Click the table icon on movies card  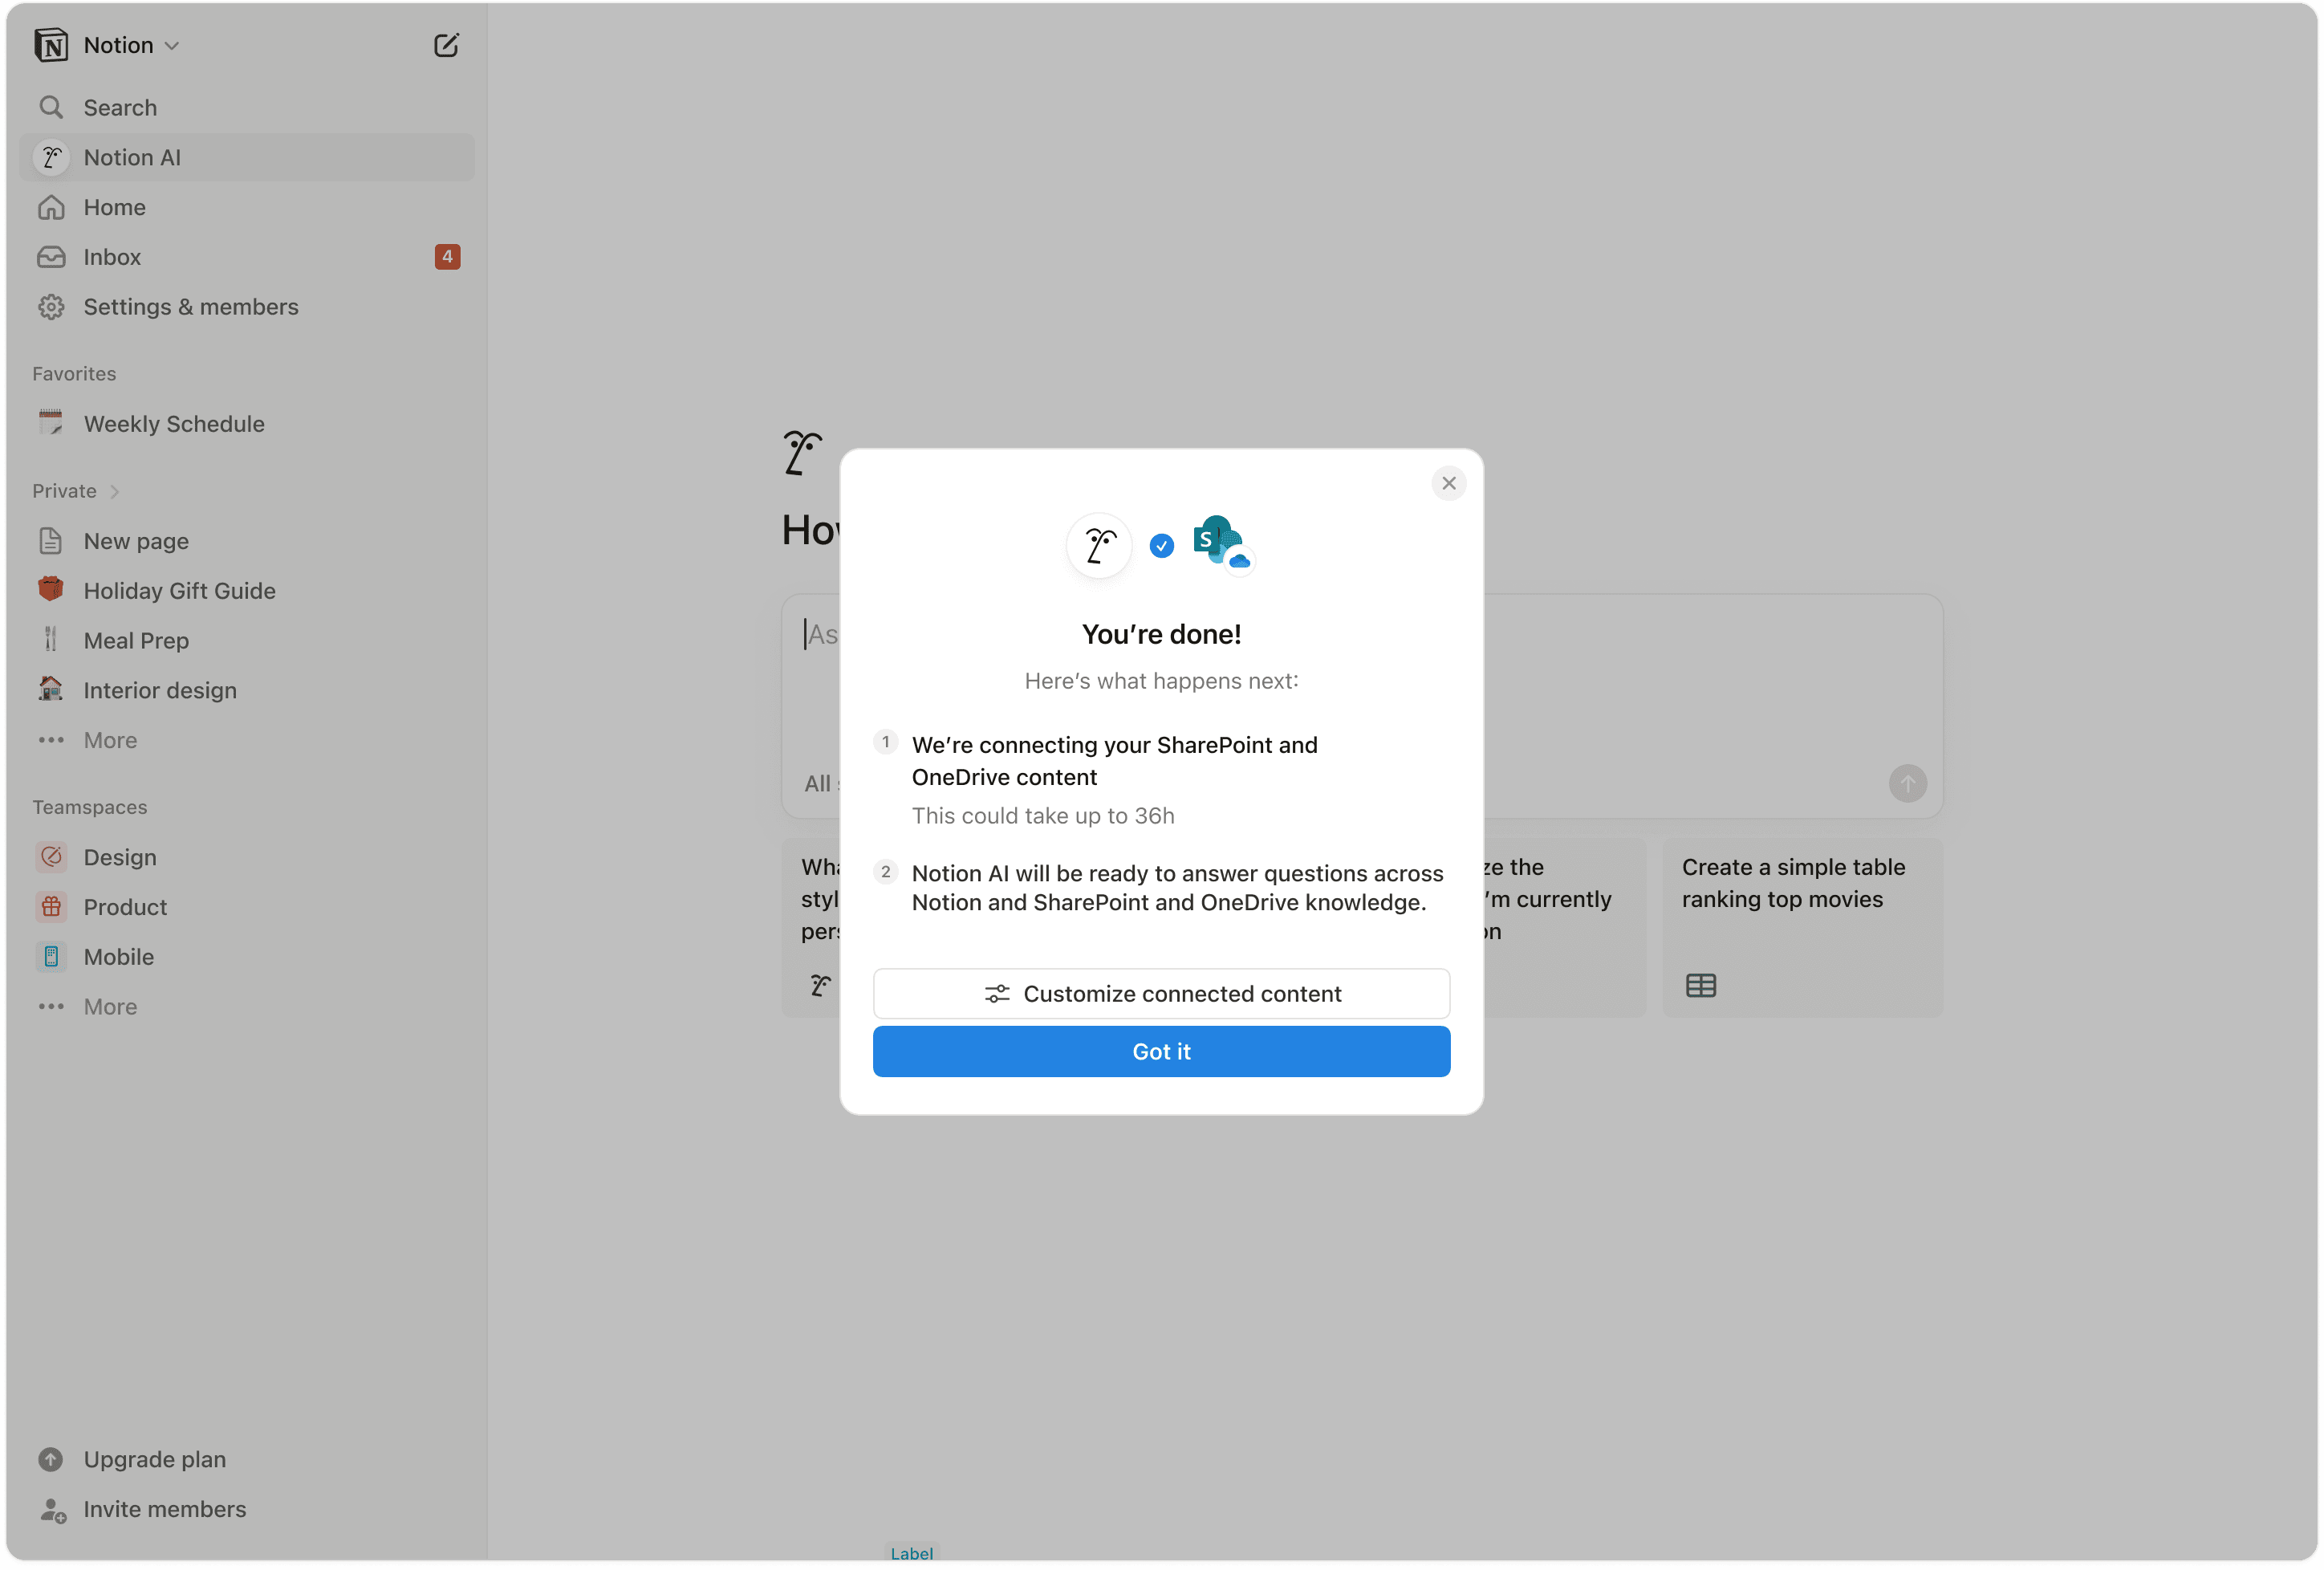[x=1701, y=985]
